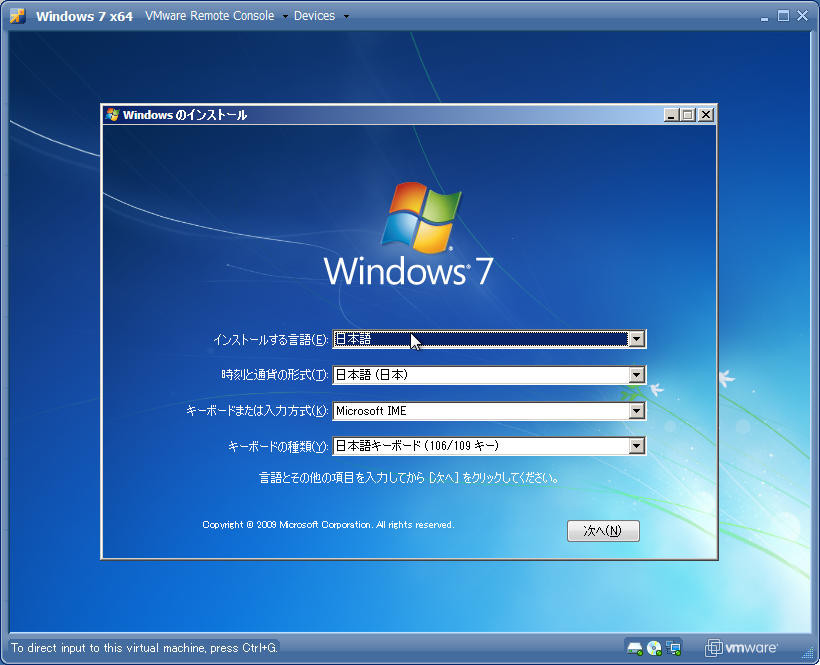Click the Microsoft IME field
Image resolution: width=820 pixels, height=665 pixels.
tap(489, 411)
